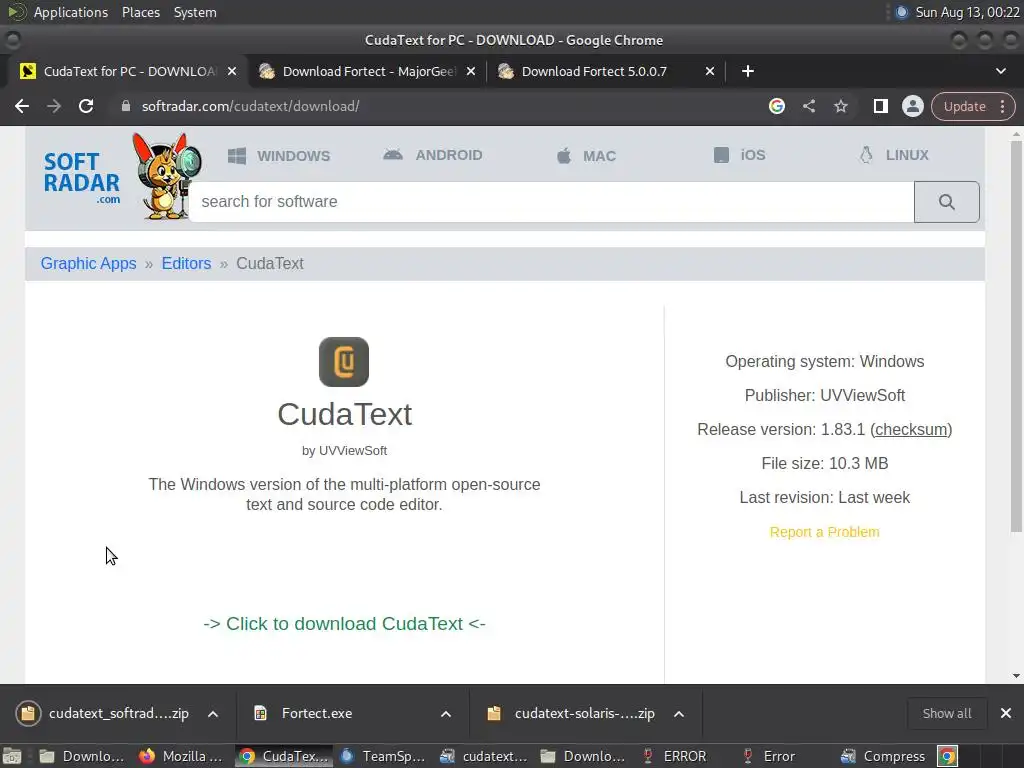The image size is (1024, 768).
Task: Close the CudaText for PC tab
Action: [x=232, y=71]
